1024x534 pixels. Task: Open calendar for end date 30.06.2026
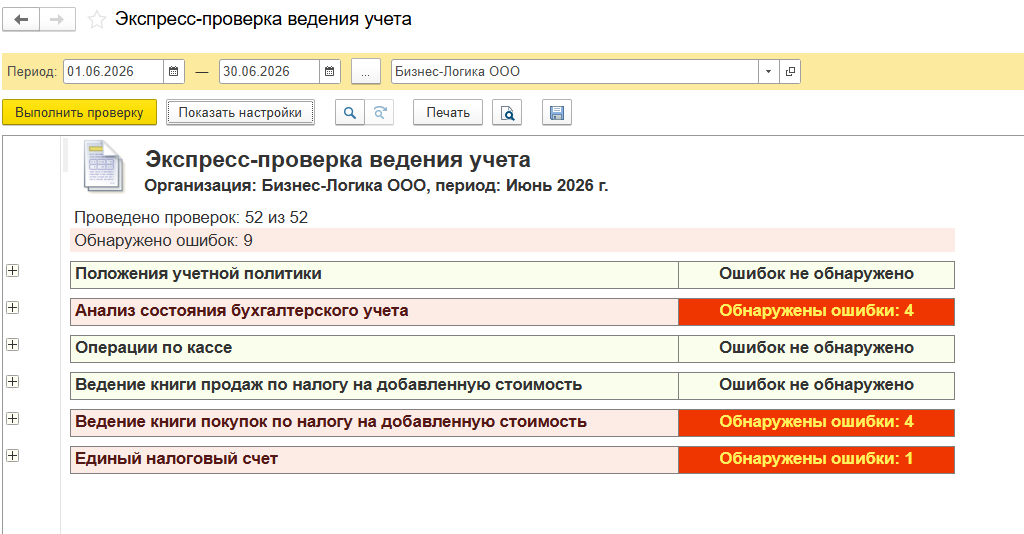tap(330, 72)
